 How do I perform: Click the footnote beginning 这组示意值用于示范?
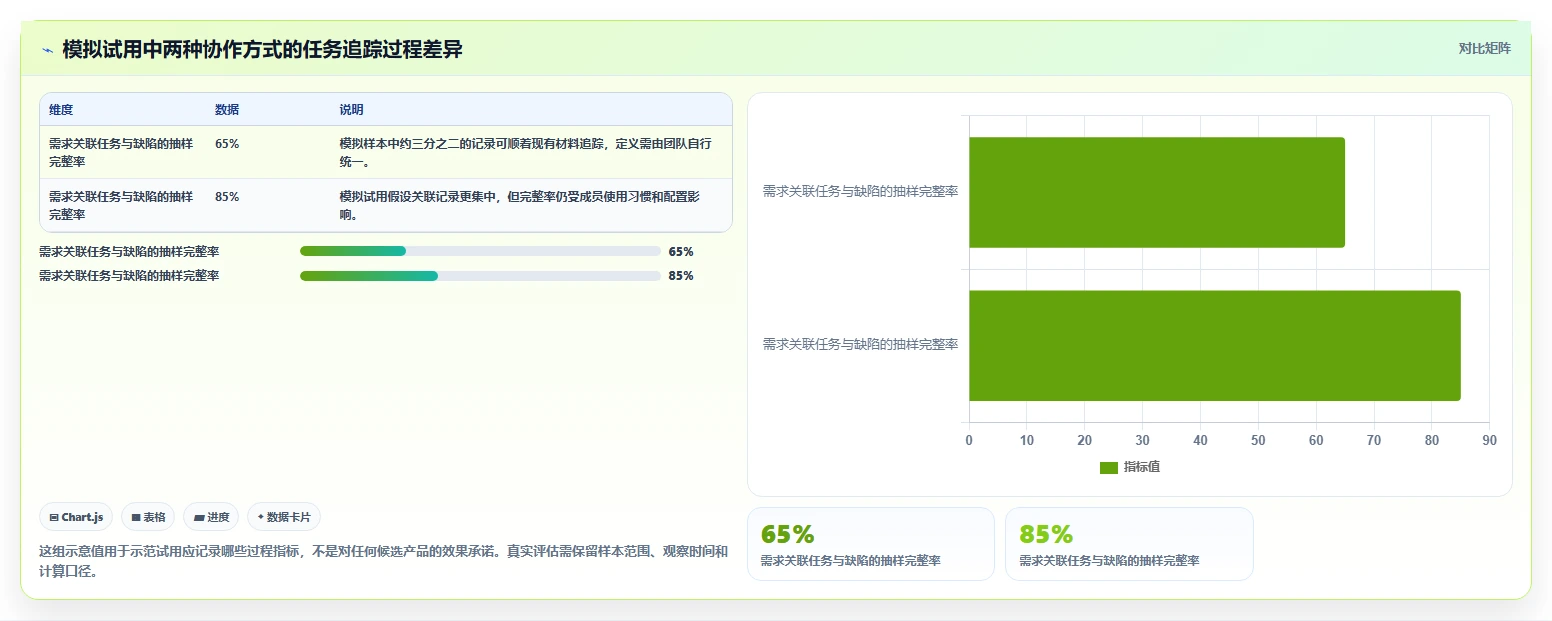point(383,561)
